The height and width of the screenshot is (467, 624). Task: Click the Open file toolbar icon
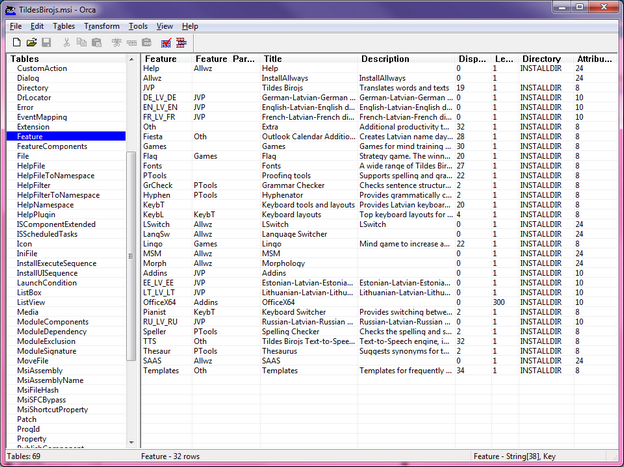coord(31,42)
